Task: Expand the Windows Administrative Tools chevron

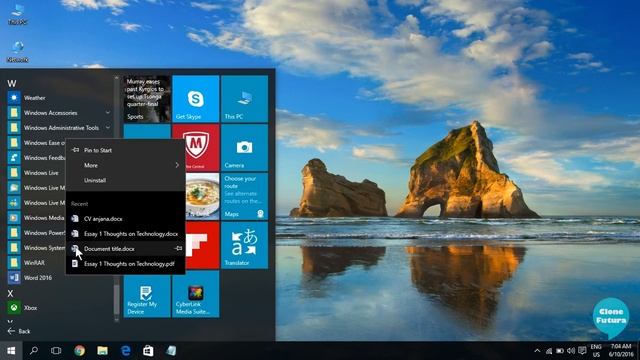Action: point(108,127)
